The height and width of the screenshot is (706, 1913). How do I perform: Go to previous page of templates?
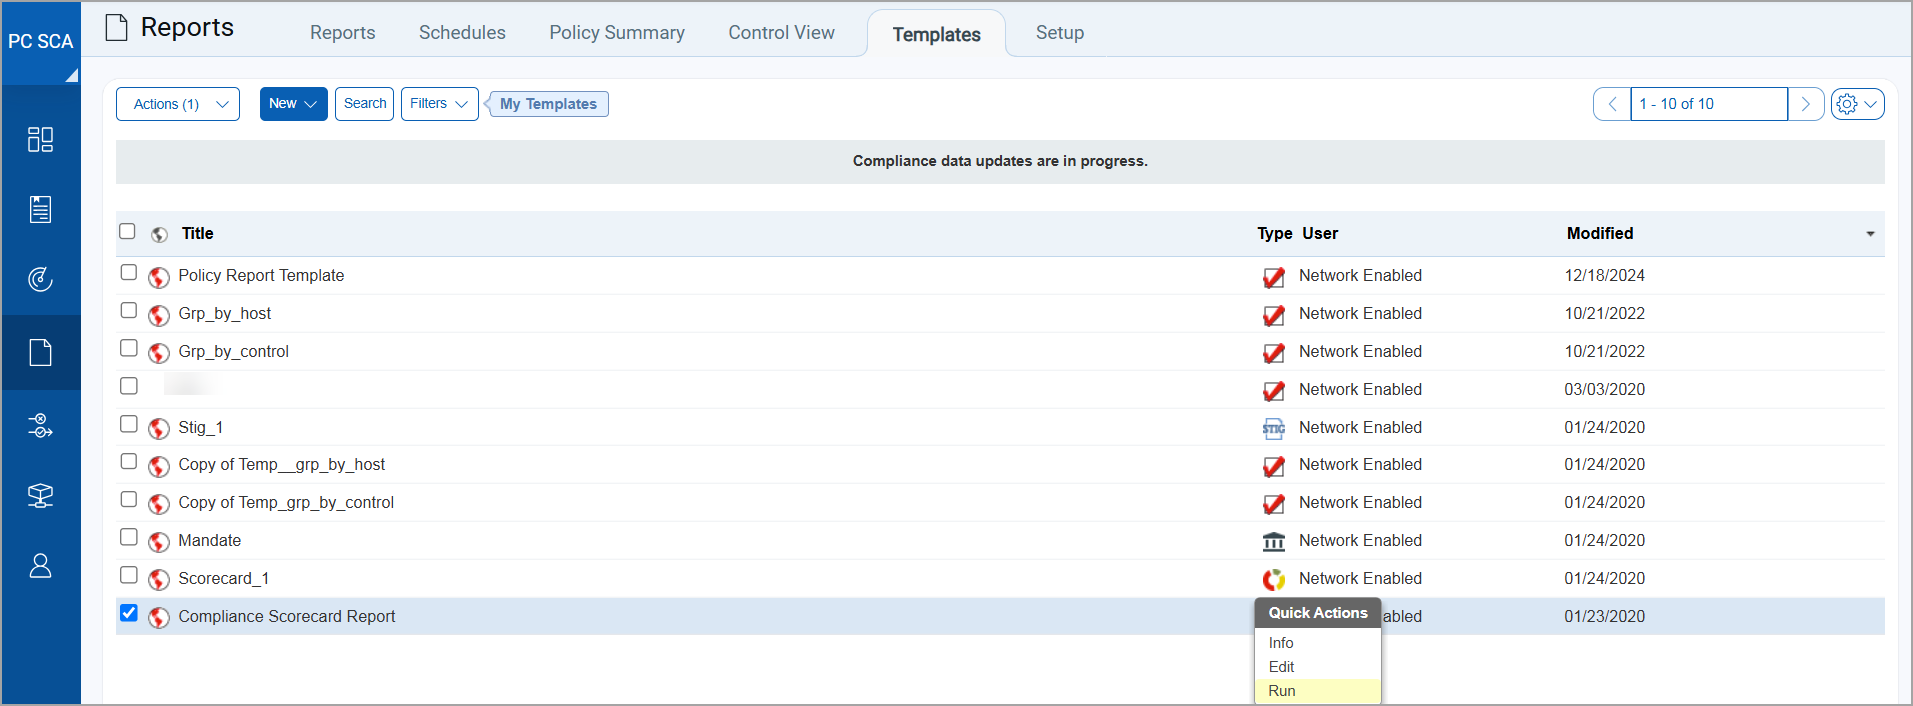click(x=1612, y=104)
